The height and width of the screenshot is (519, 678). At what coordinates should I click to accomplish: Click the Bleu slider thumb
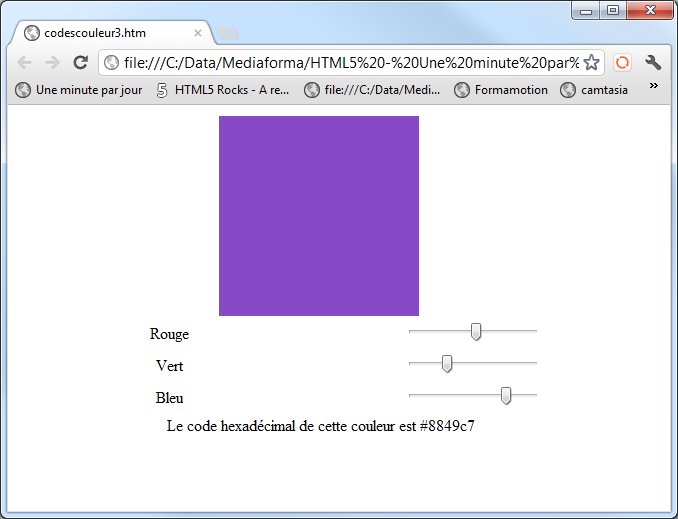pyautogui.click(x=506, y=396)
